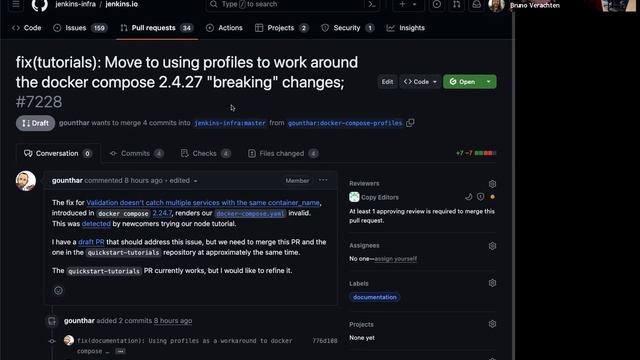Select the Conversation tab
Viewport: 640px width, 360px height.
click(x=58, y=153)
